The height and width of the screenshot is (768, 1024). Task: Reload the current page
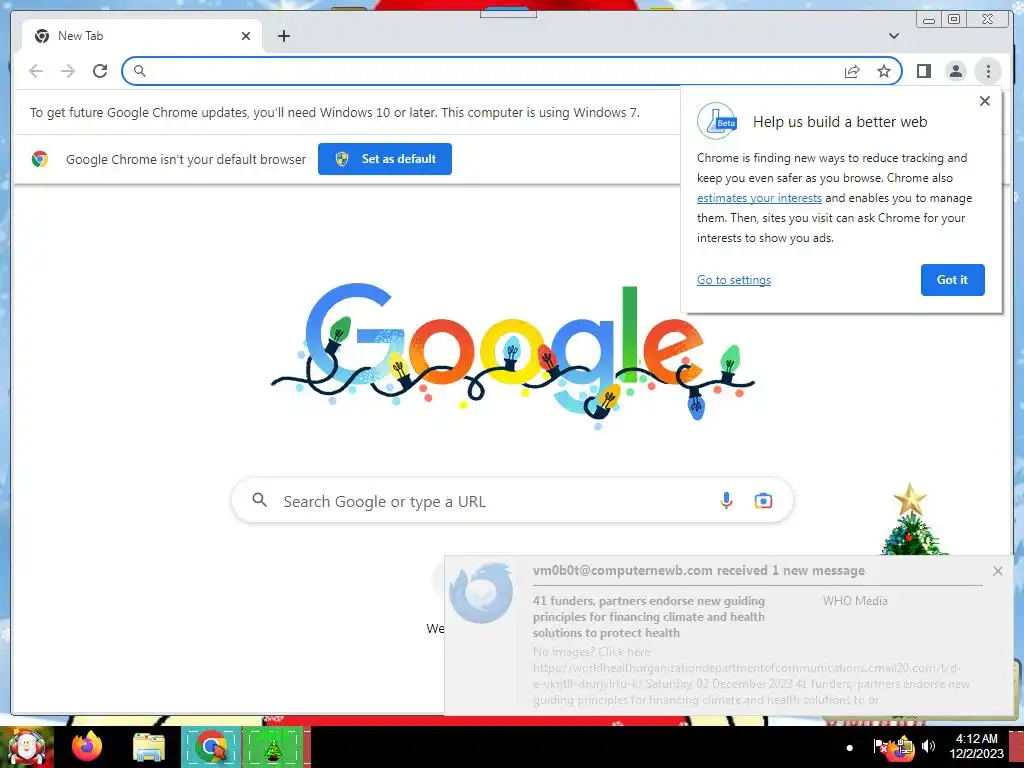click(100, 71)
